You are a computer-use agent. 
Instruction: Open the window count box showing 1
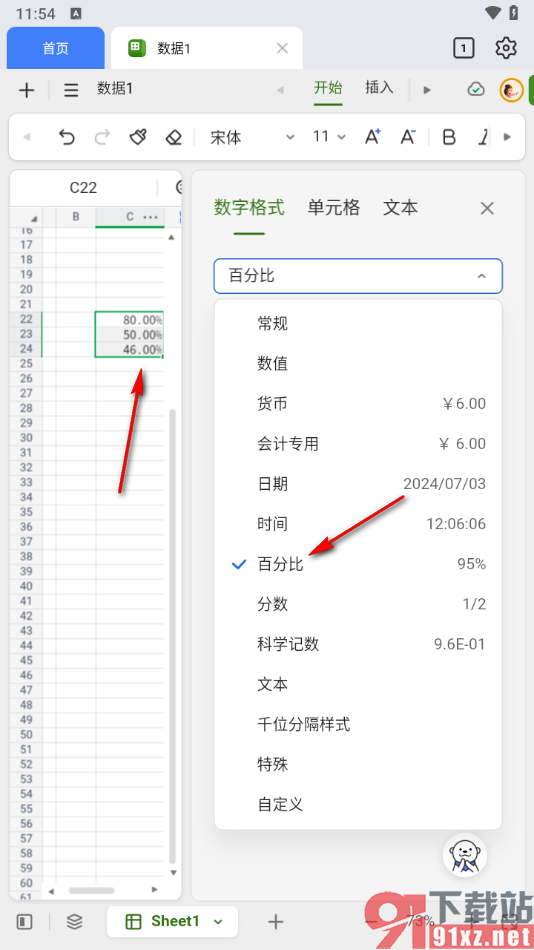(x=464, y=48)
